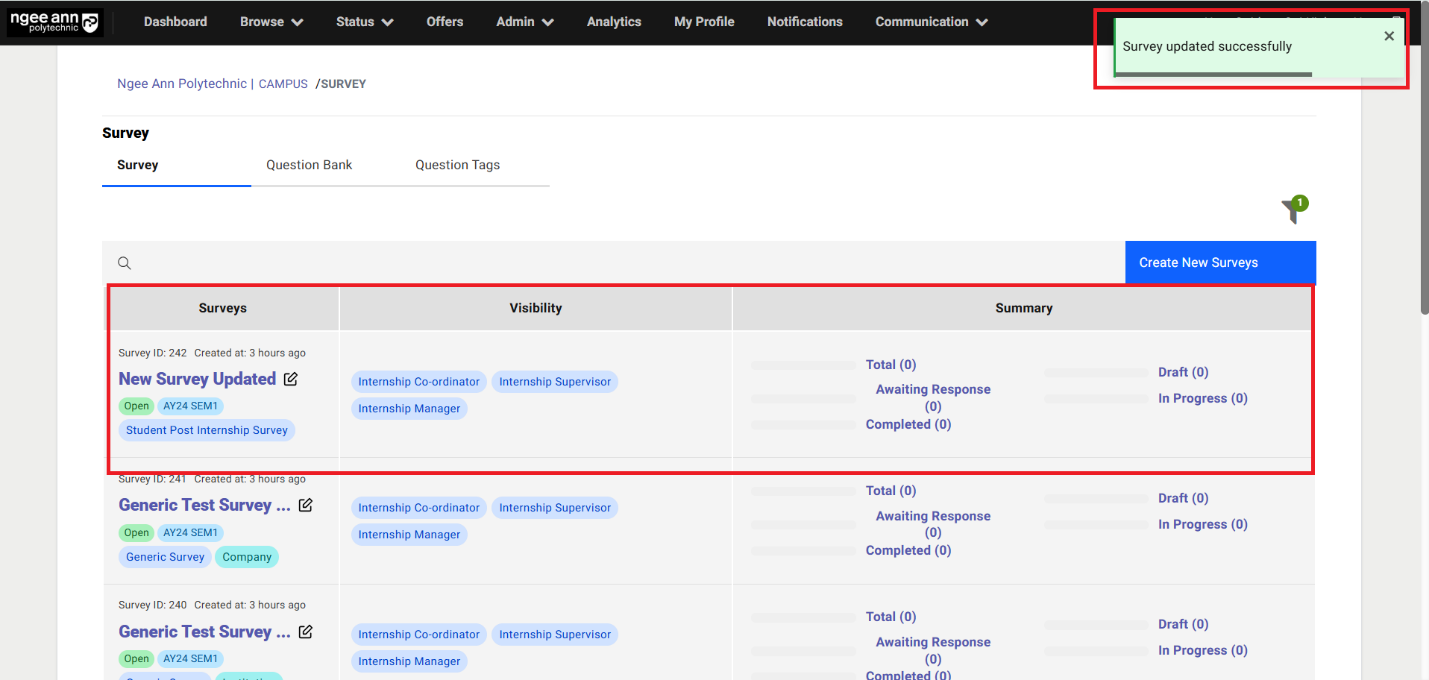
Task: Open Analytics in the top navigation
Action: tap(614, 22)
